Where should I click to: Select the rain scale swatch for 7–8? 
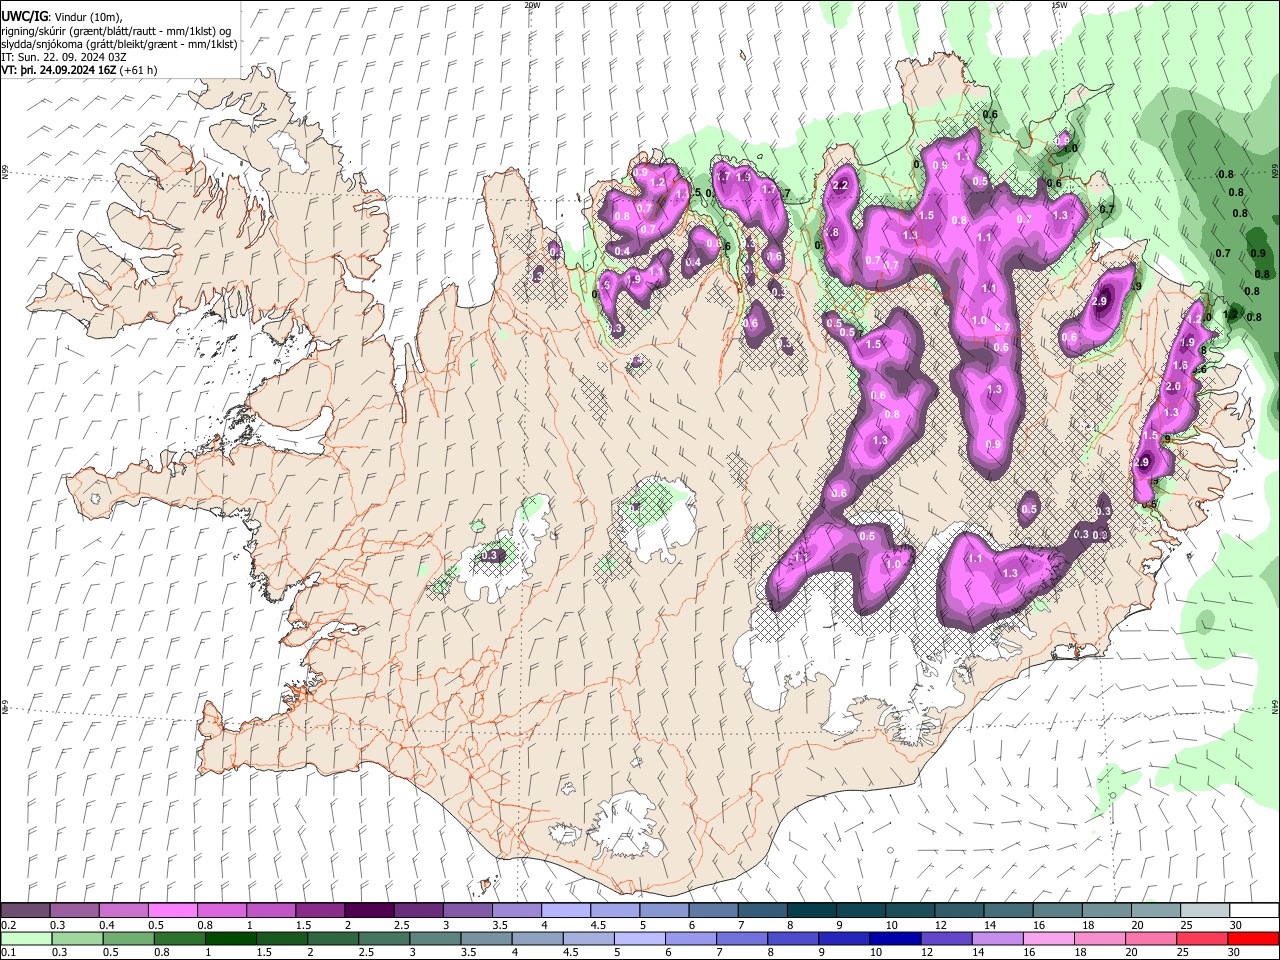(742, 938)
